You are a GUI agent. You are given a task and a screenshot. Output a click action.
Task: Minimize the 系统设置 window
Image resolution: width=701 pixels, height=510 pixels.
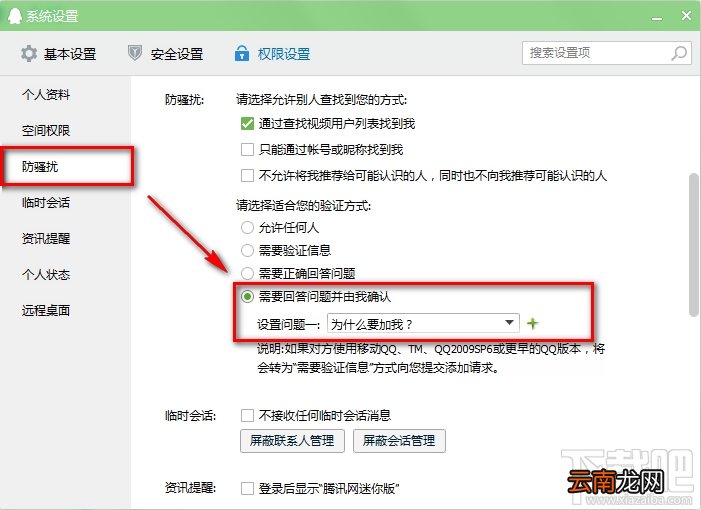tap(656, 17)
